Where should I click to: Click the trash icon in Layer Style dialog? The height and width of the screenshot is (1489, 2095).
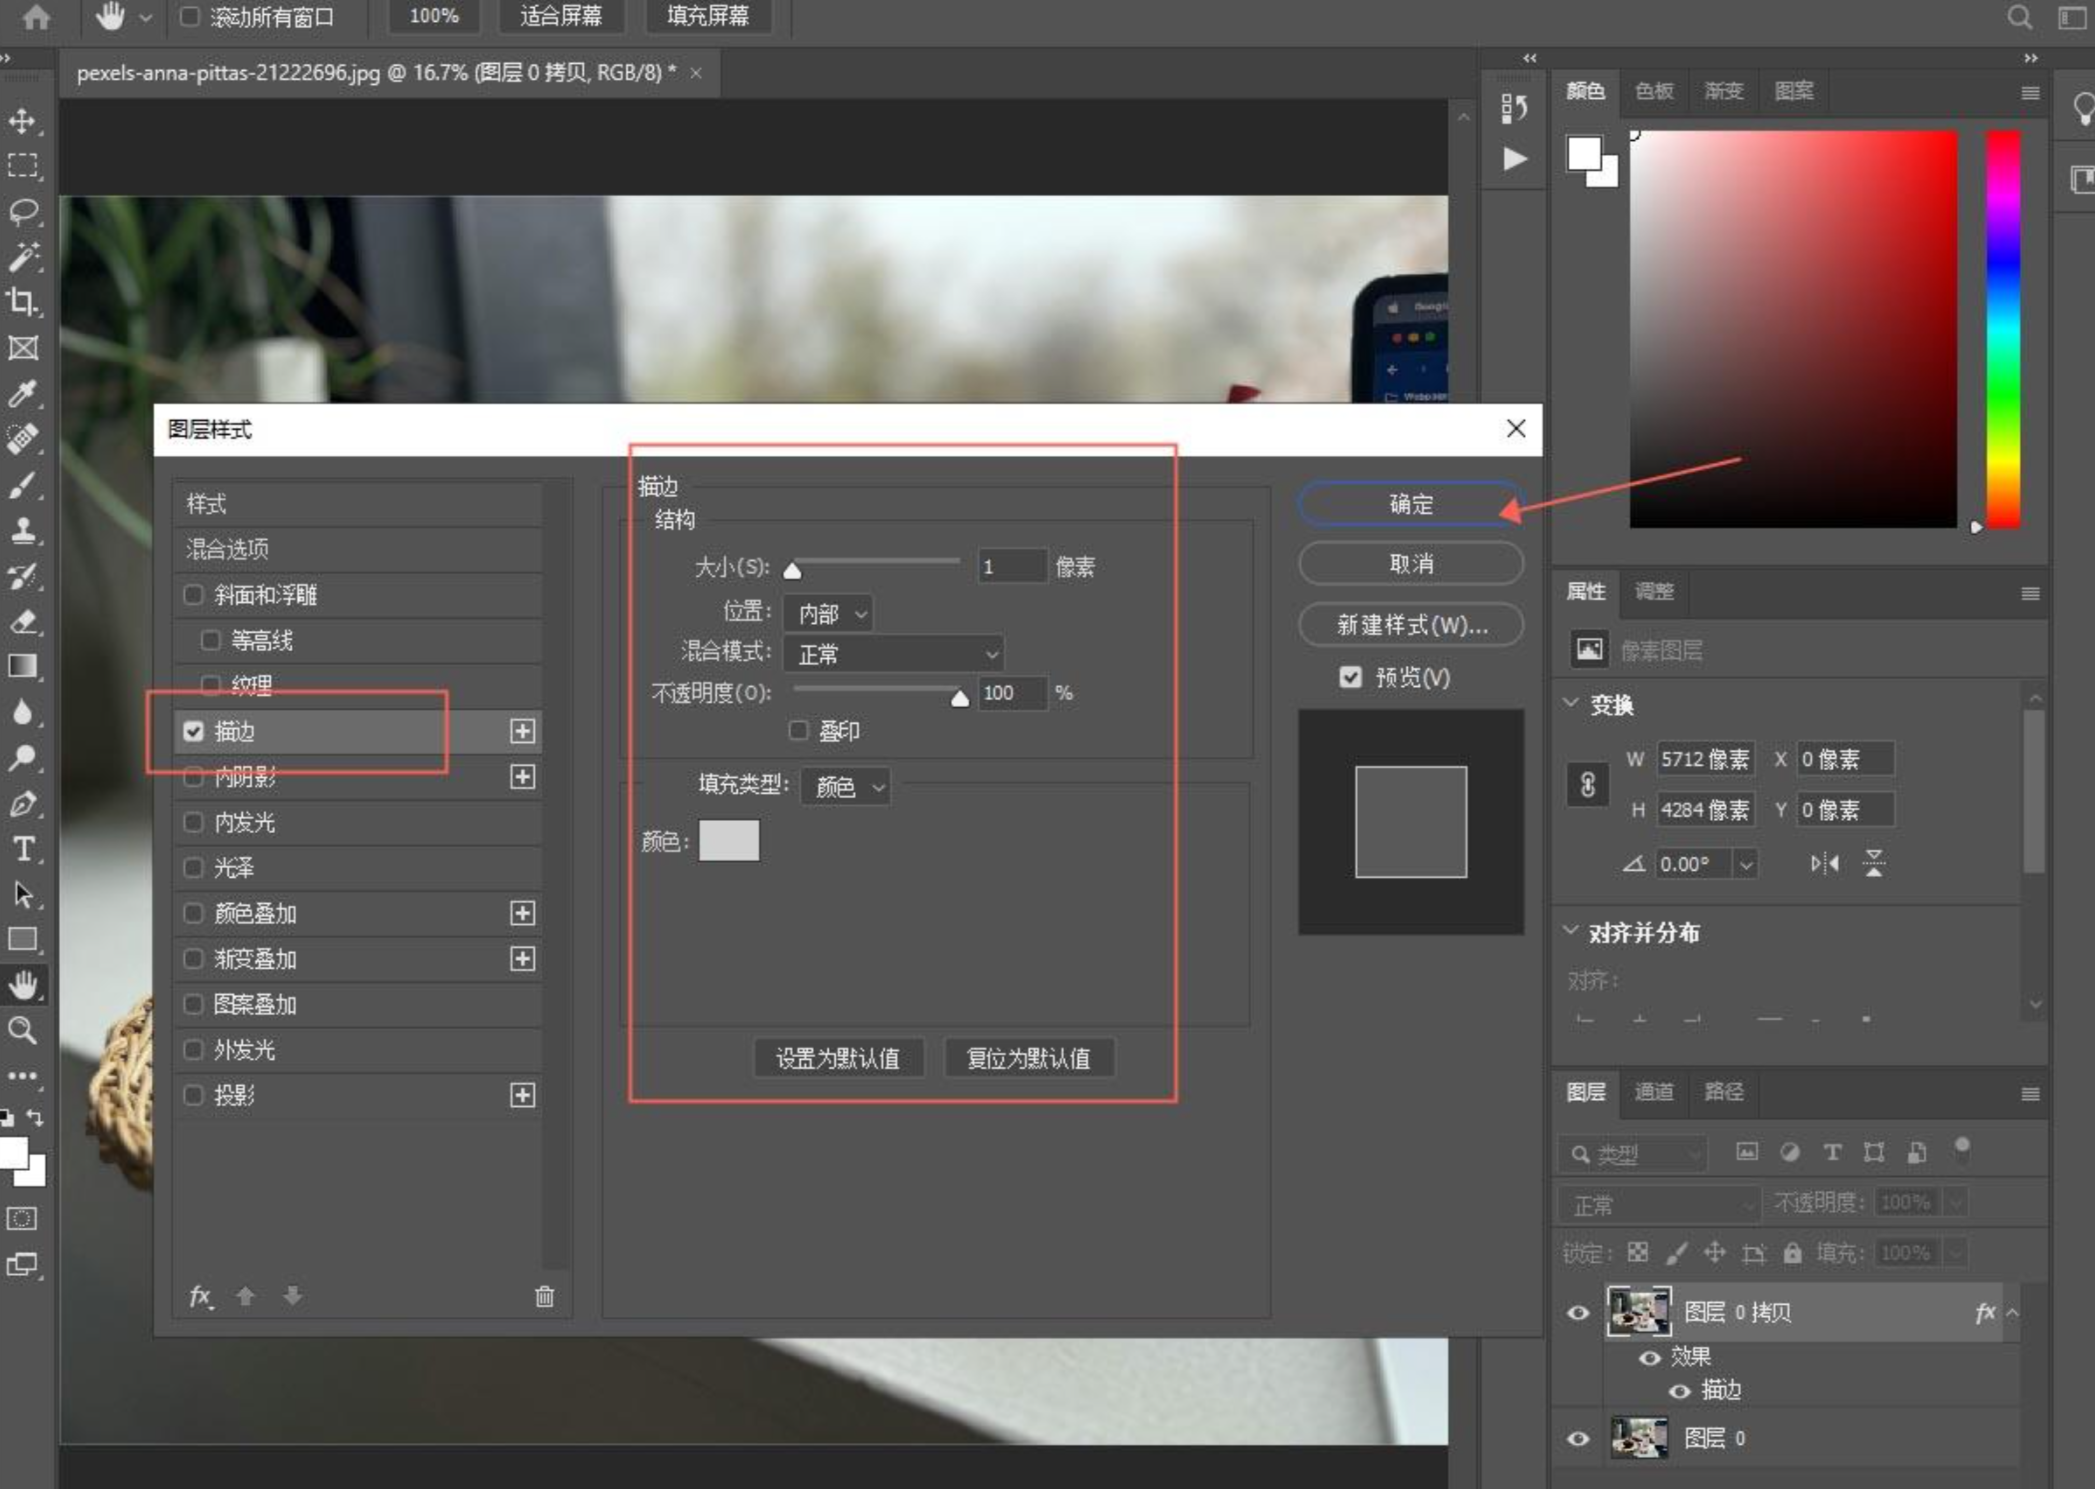point(544,1296)
